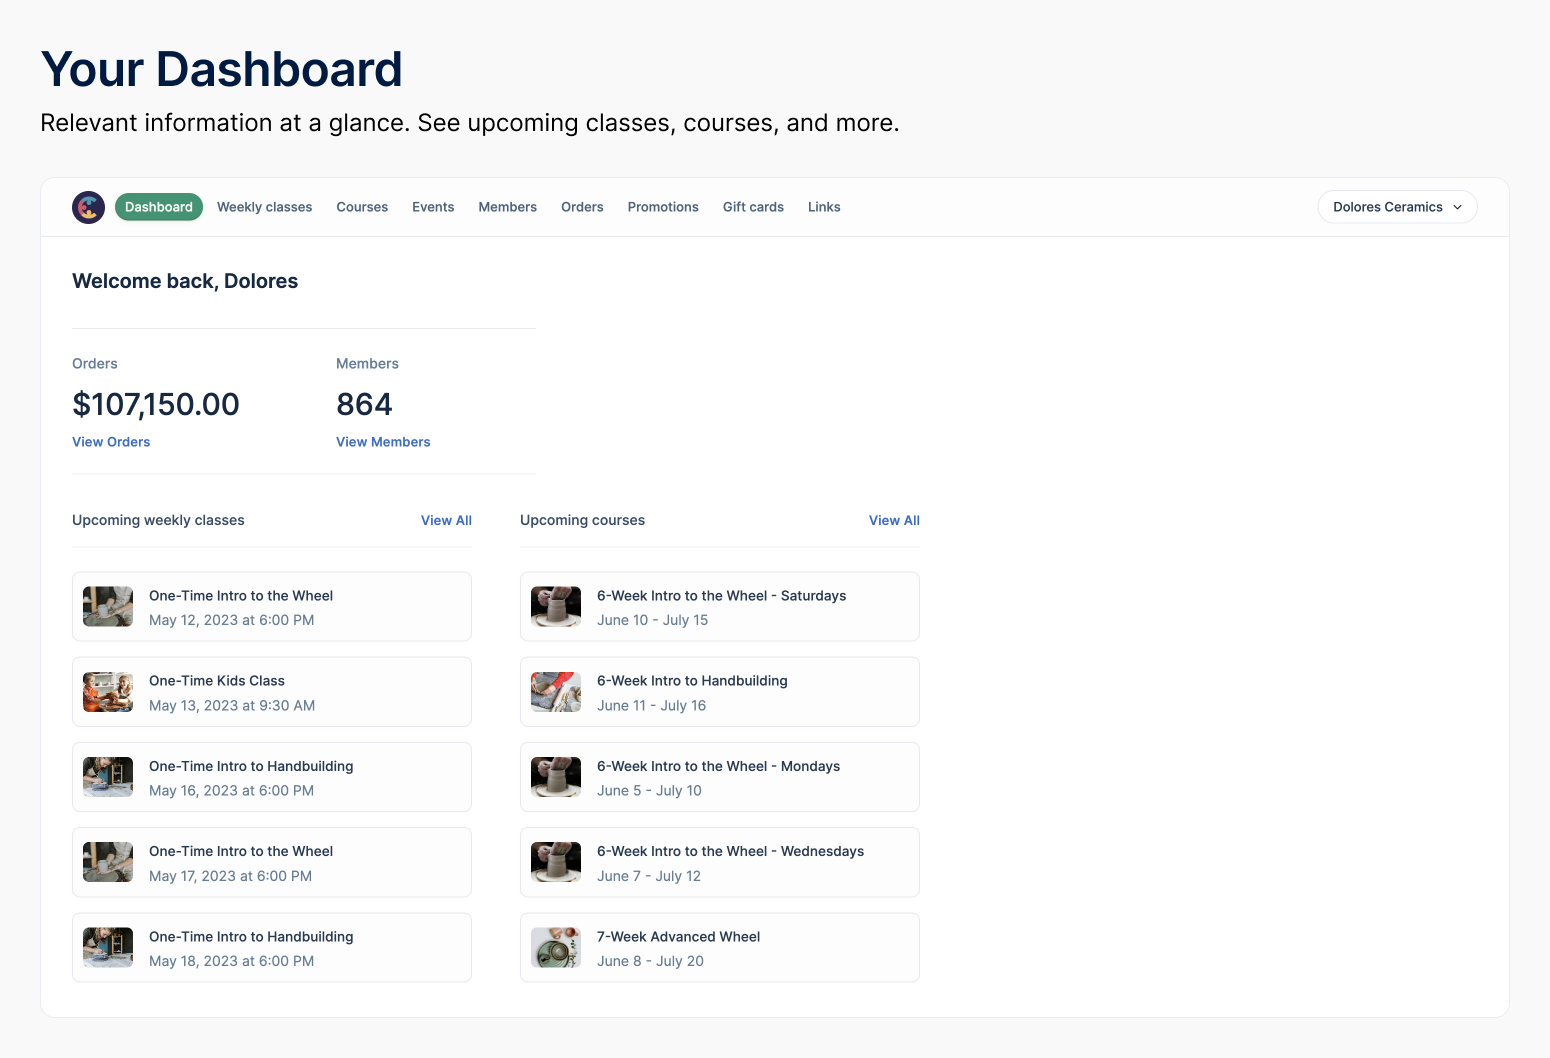The image size is (1550, 1058).
Task: Open View Members to see all members
Action: click(x=383, y=441)
